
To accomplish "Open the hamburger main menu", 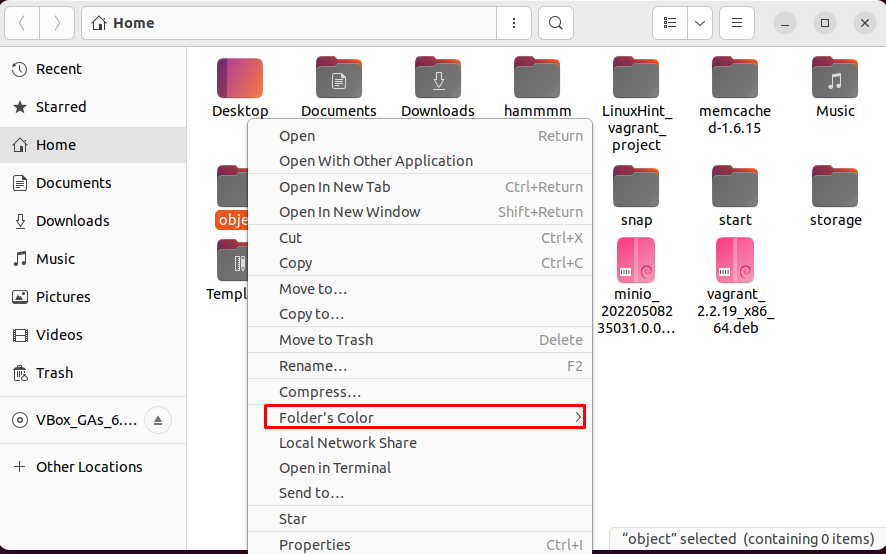I will tap(737, 23).
